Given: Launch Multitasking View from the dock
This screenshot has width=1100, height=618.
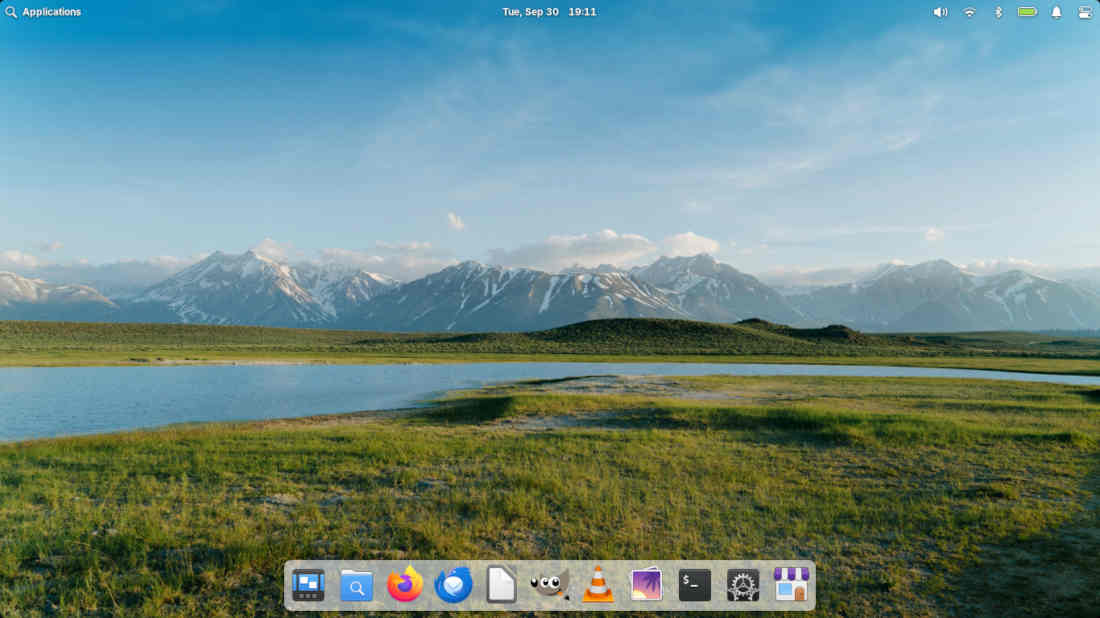Looking at the screenshot, I should [308, 585].
